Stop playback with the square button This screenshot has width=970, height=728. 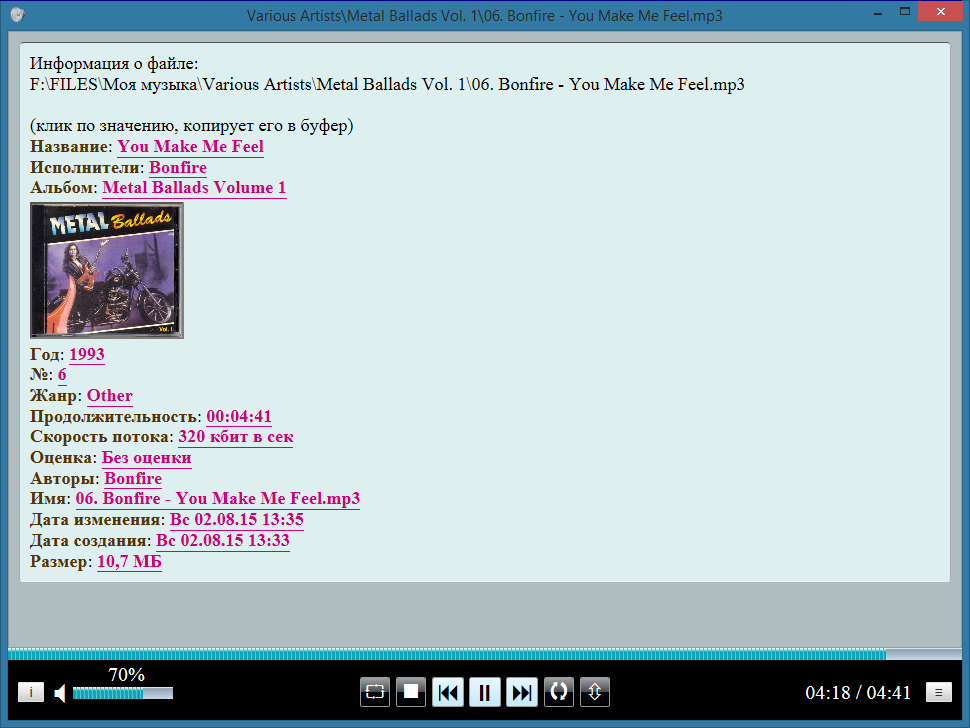coord(411,692)
